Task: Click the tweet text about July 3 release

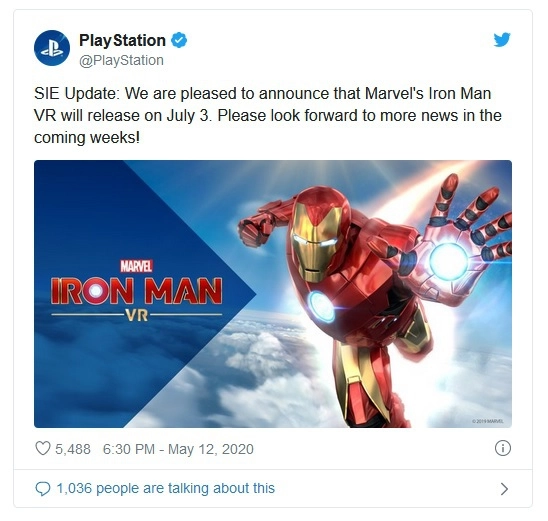Action: (x=268, y=115)
